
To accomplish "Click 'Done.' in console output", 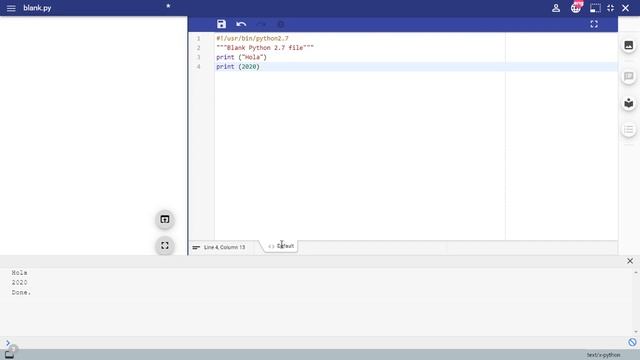I will (x=21, y=293).
